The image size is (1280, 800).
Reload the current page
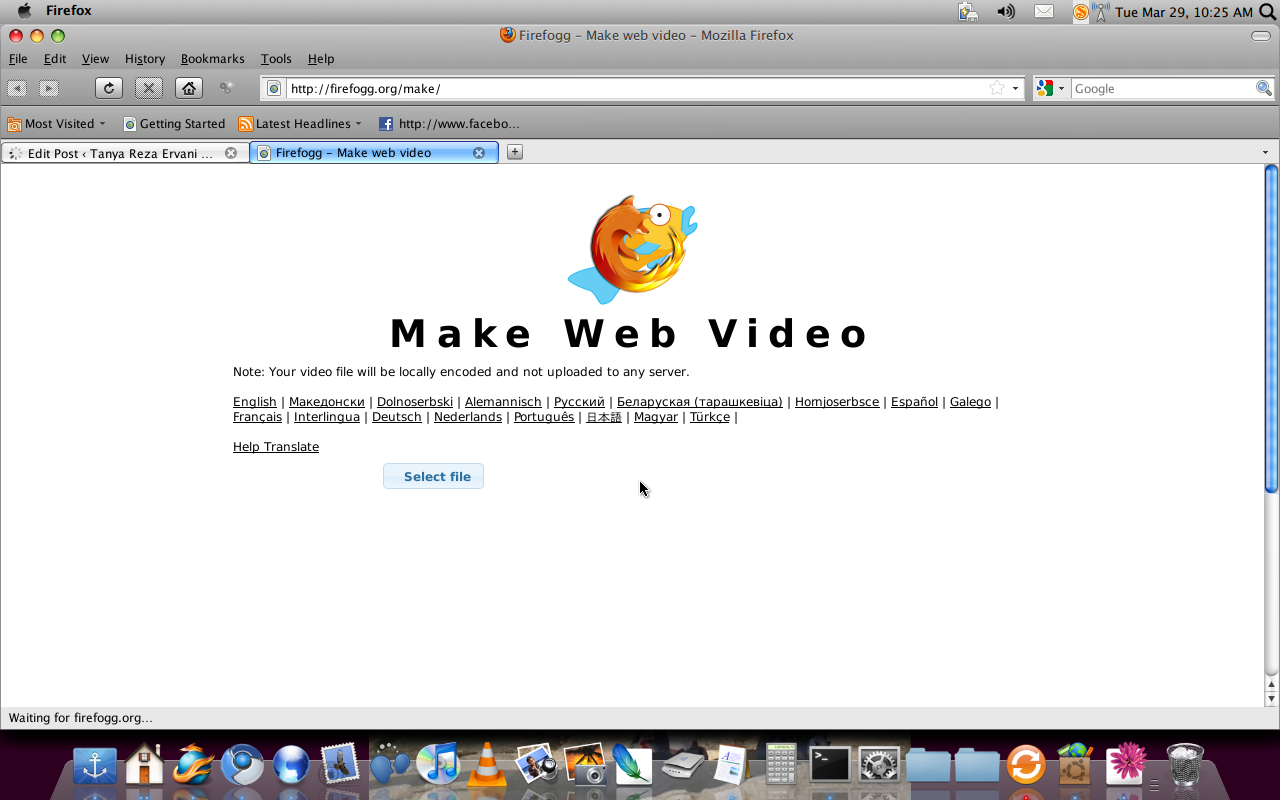coord(109,88)
